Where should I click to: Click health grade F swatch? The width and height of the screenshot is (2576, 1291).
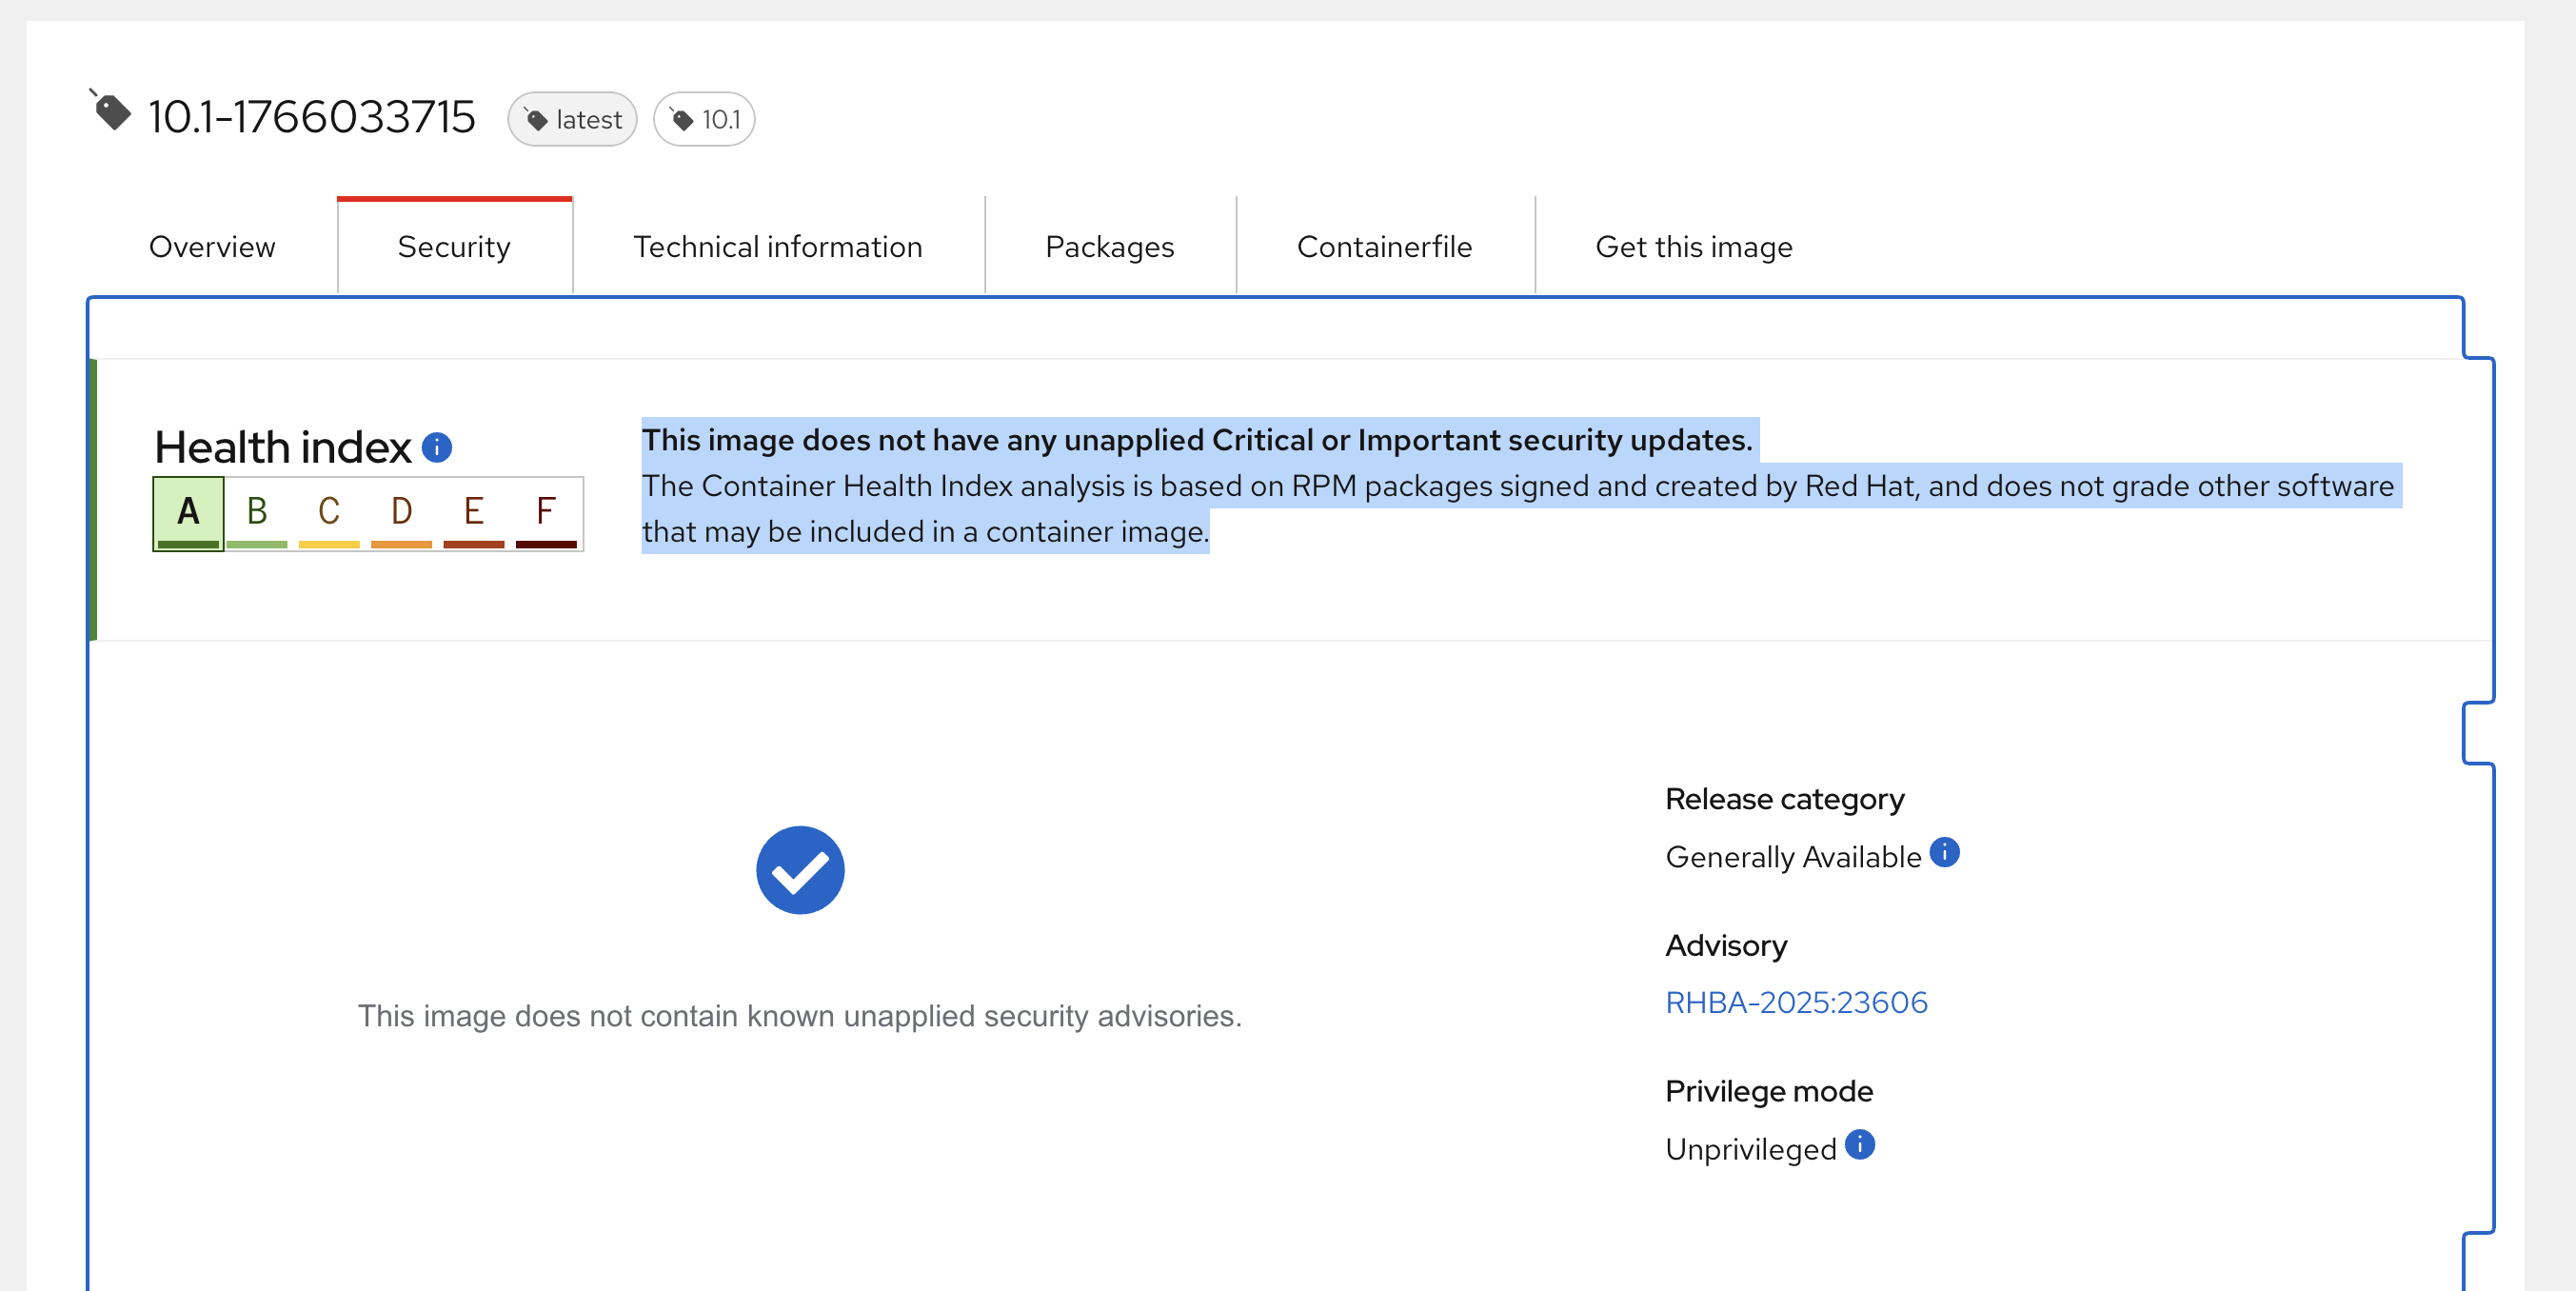coord(546,513)
